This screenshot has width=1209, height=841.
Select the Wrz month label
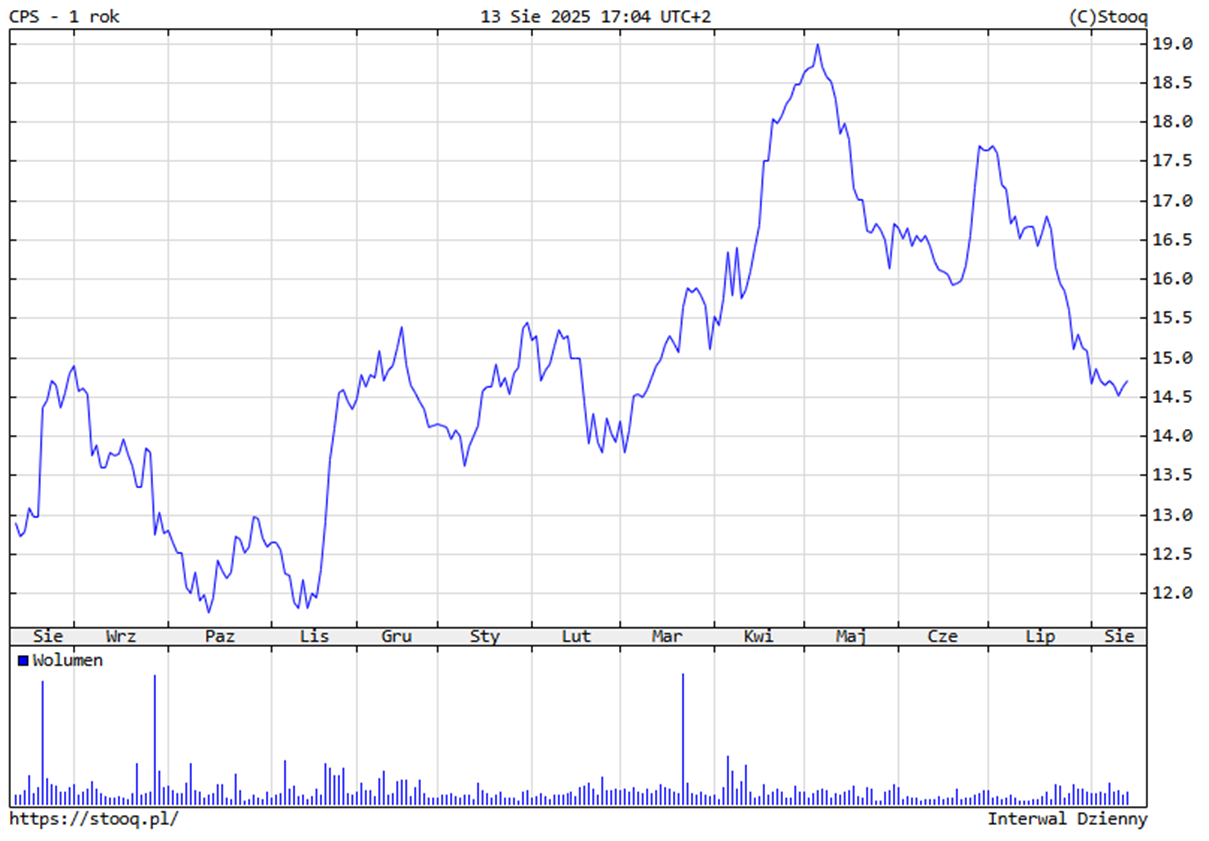tap(121, 636)
